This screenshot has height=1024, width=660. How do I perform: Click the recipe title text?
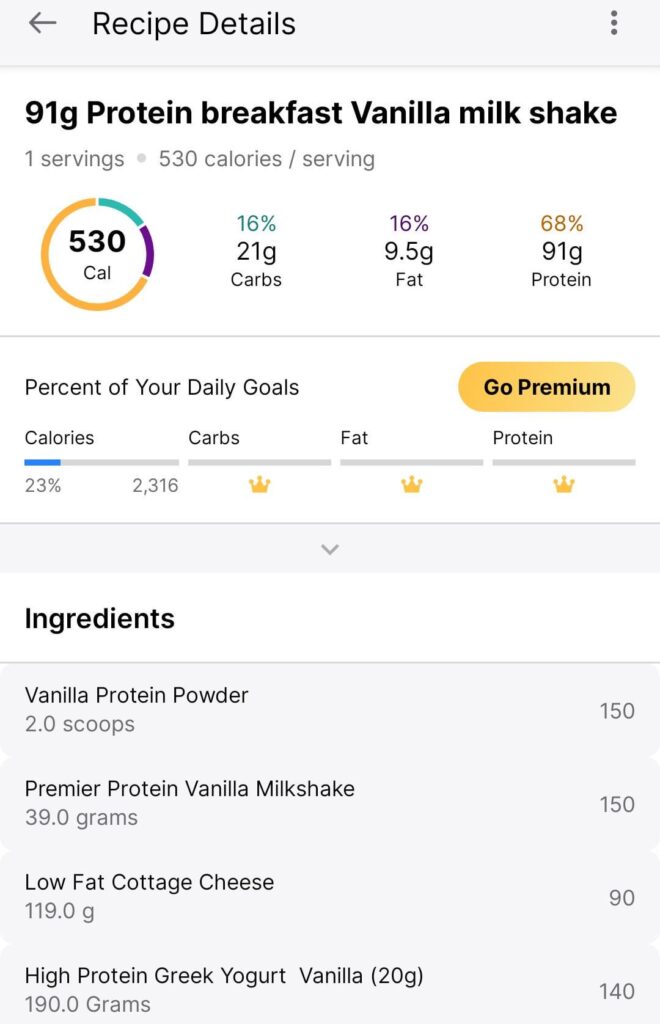pyautogui.click(x=322, y=112)
